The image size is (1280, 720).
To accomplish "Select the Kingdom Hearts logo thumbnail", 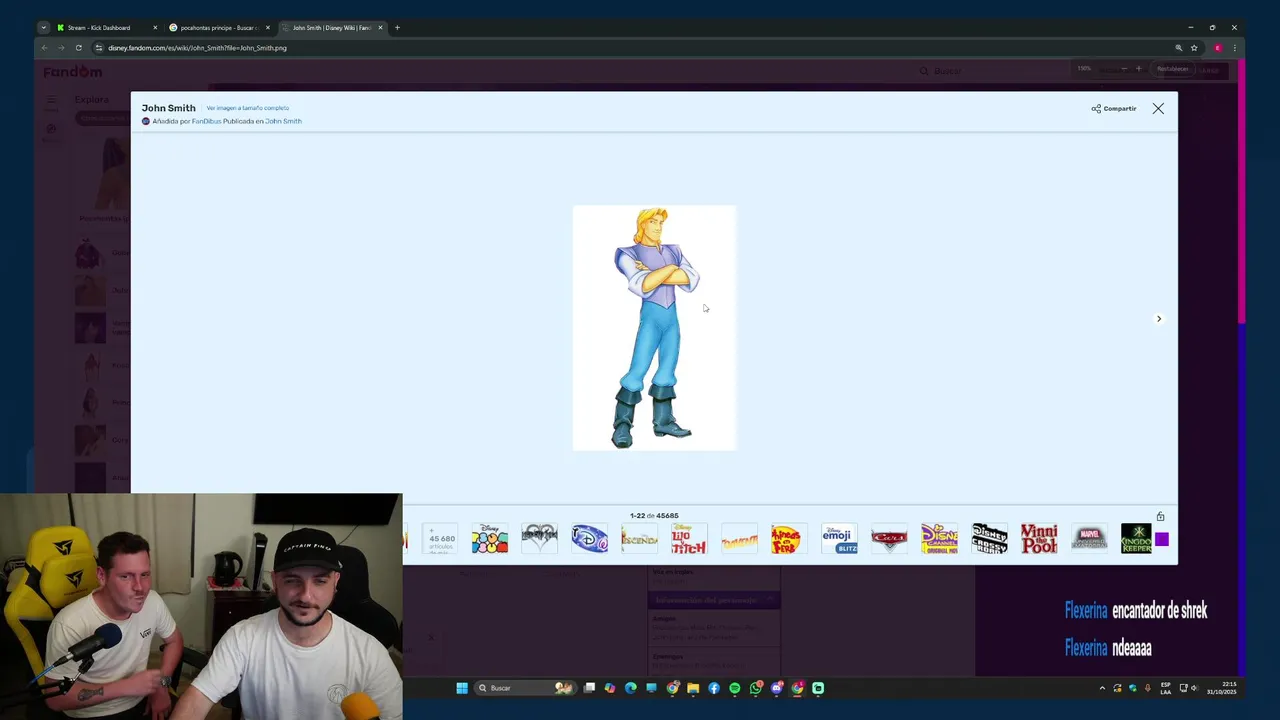I will pos(539,538).
